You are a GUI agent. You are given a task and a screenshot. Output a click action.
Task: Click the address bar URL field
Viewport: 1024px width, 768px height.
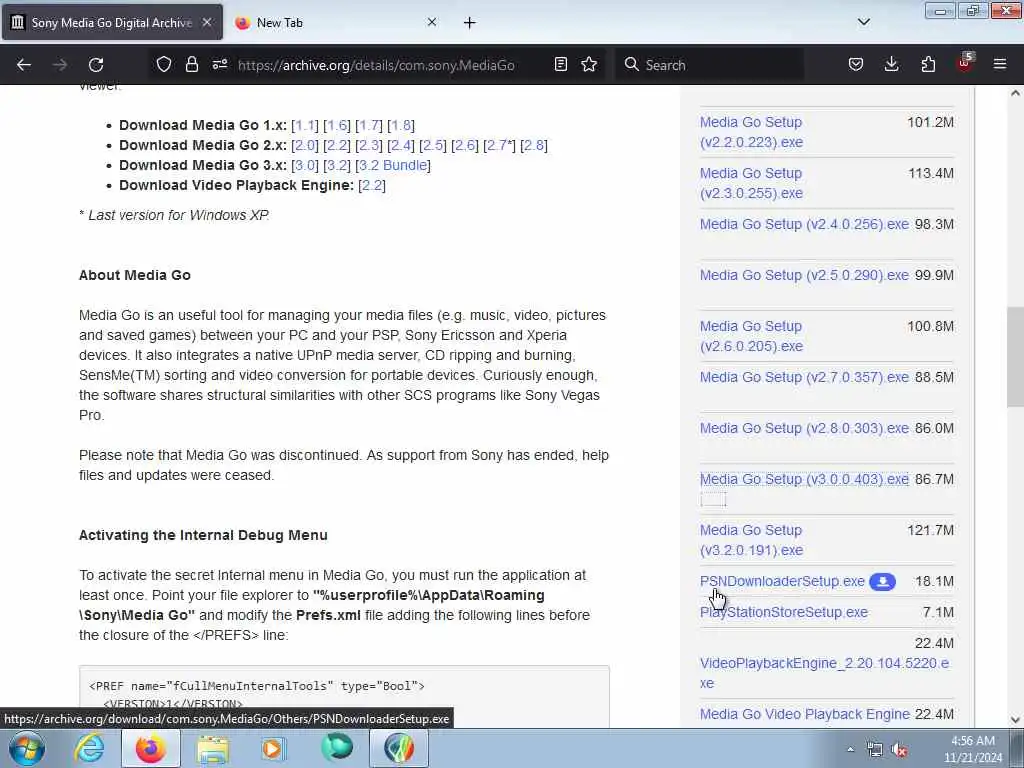click(x=376, y=65)
